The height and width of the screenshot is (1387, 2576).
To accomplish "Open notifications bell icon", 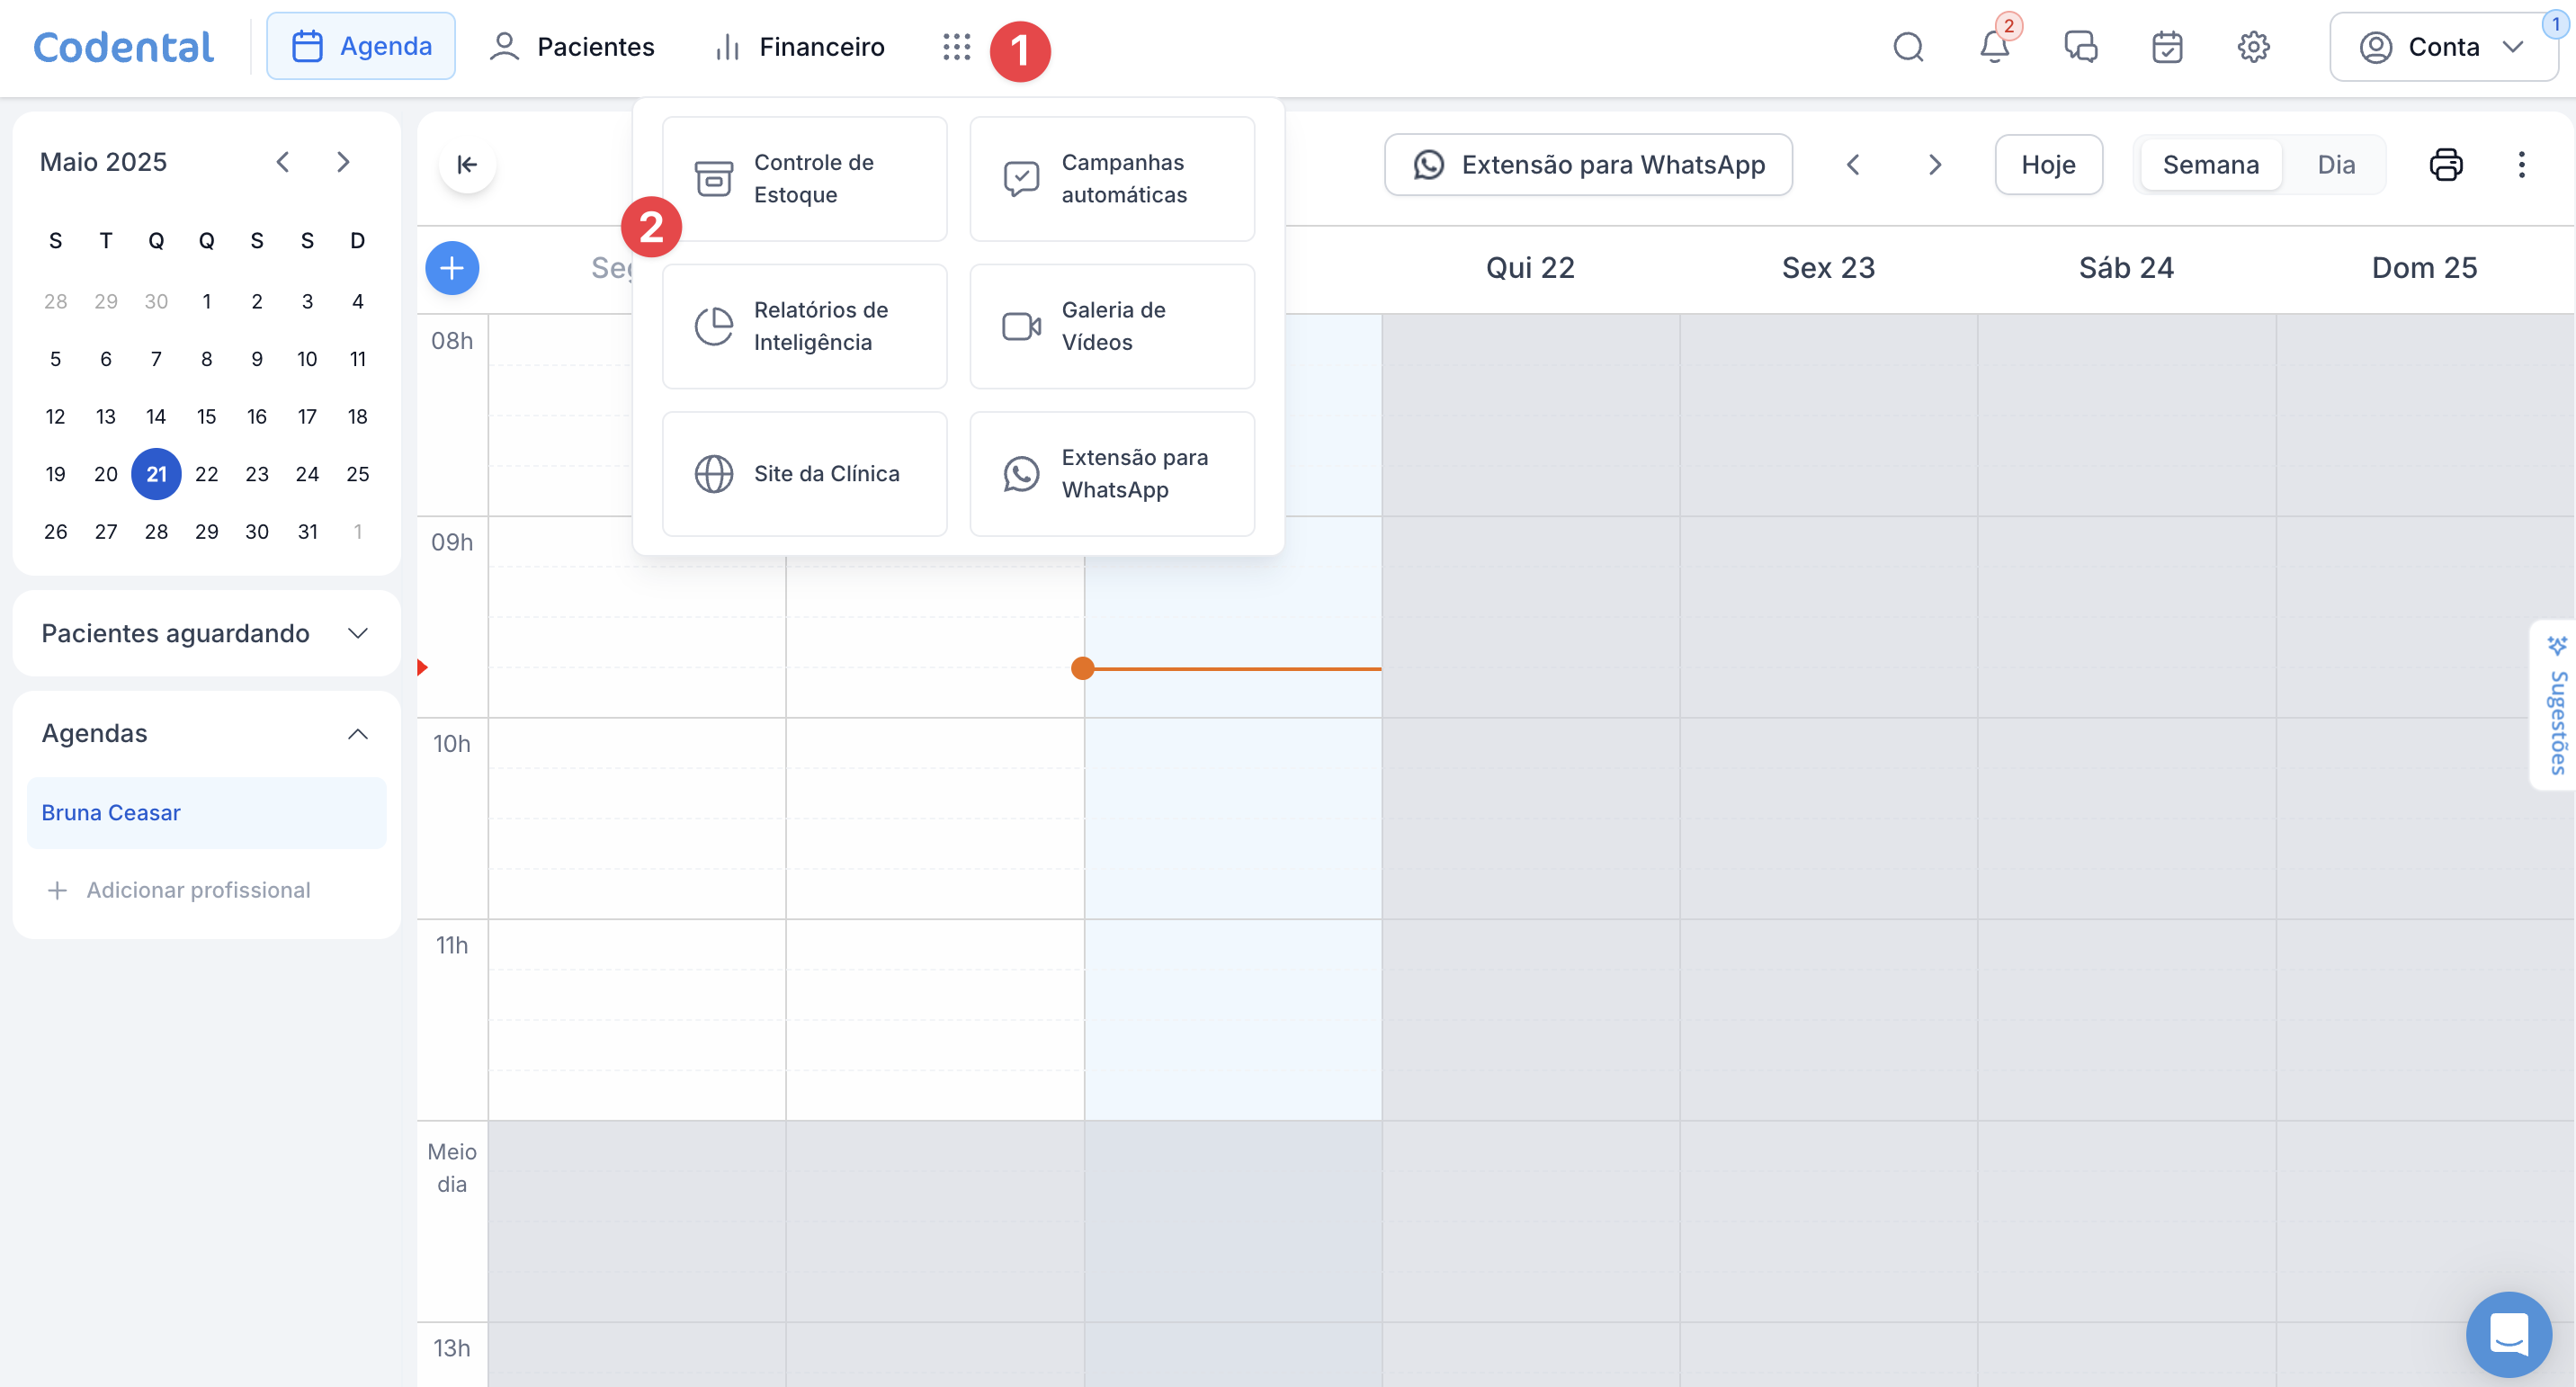I will point(1994,47).
